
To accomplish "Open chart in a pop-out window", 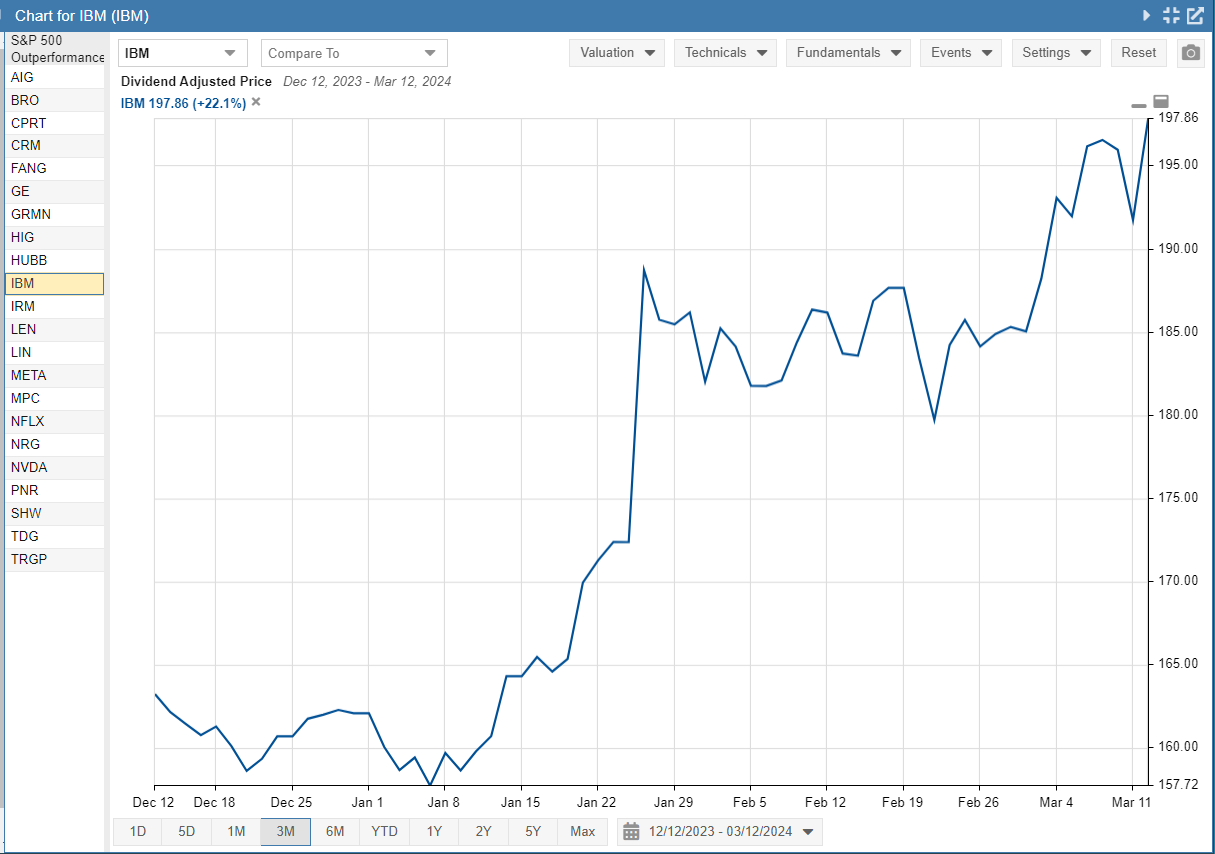I will 1195,15.
